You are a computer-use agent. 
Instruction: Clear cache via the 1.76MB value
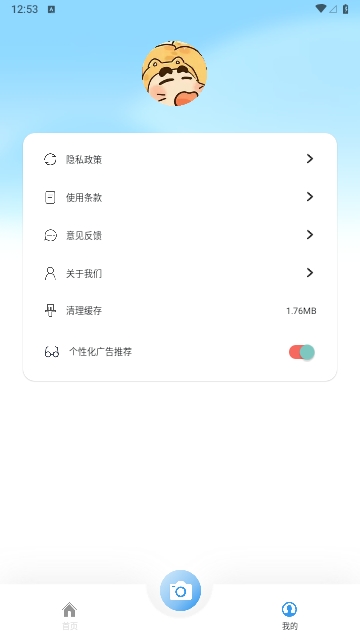(x=301, y=311)
